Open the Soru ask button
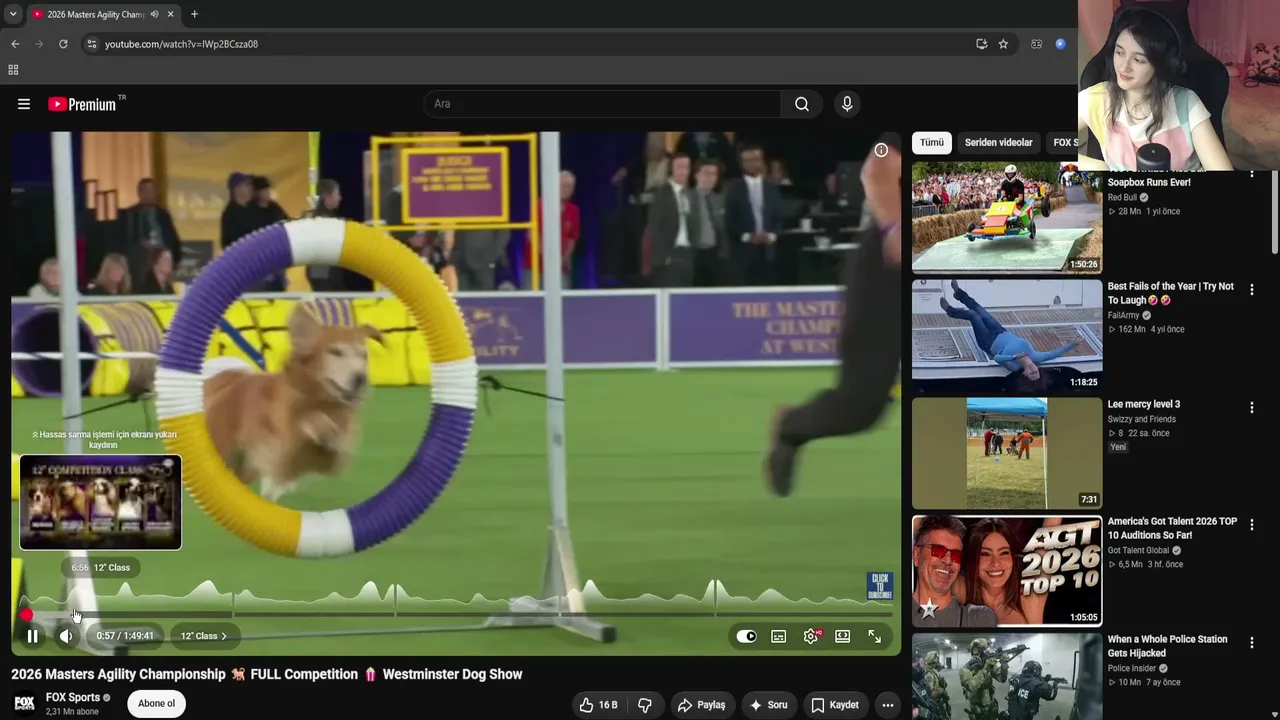 [768, 705]
